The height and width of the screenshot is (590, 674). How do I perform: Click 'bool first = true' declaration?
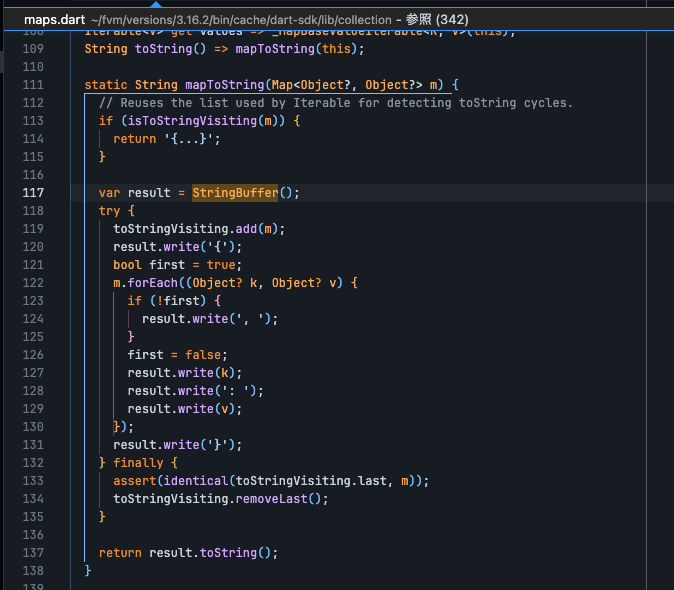(178, 265)
